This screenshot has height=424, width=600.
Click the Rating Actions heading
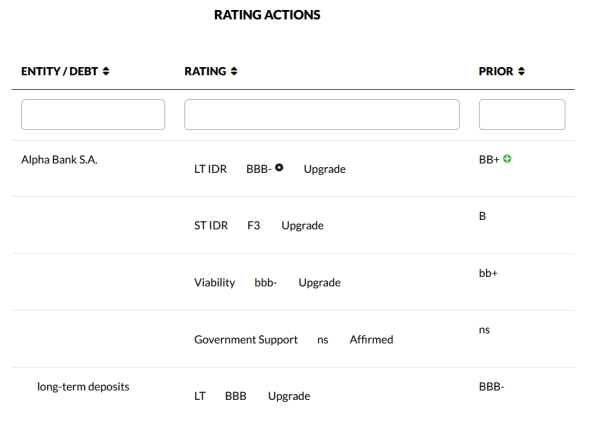(x=267, y=16)
